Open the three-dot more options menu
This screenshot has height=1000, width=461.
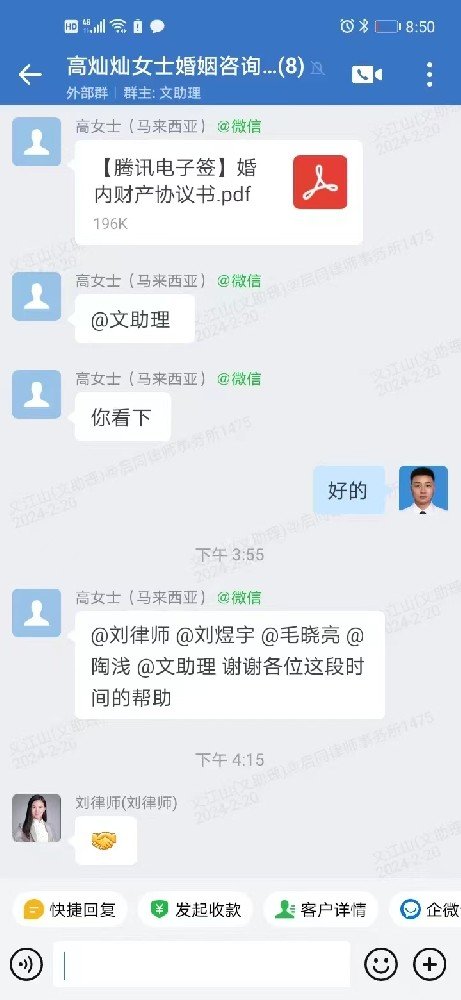[x=430, y=75]
